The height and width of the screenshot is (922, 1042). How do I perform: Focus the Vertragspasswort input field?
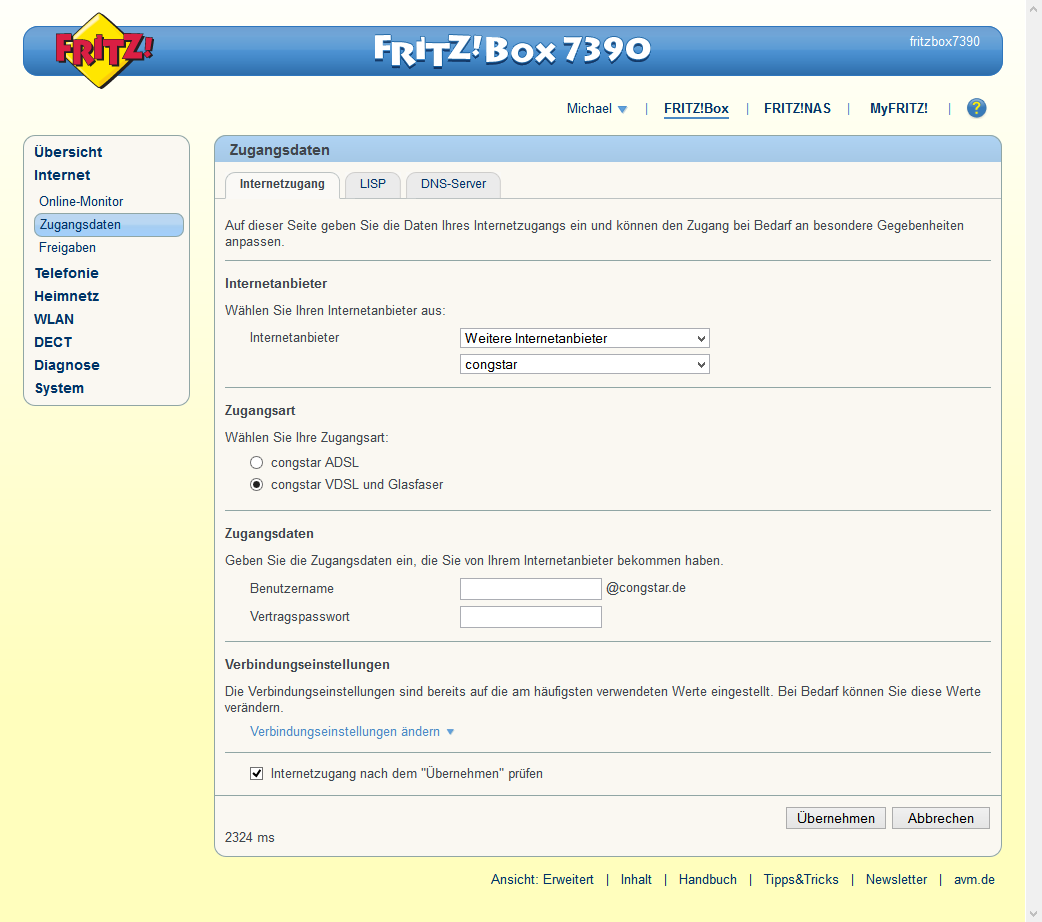point(530,617)
